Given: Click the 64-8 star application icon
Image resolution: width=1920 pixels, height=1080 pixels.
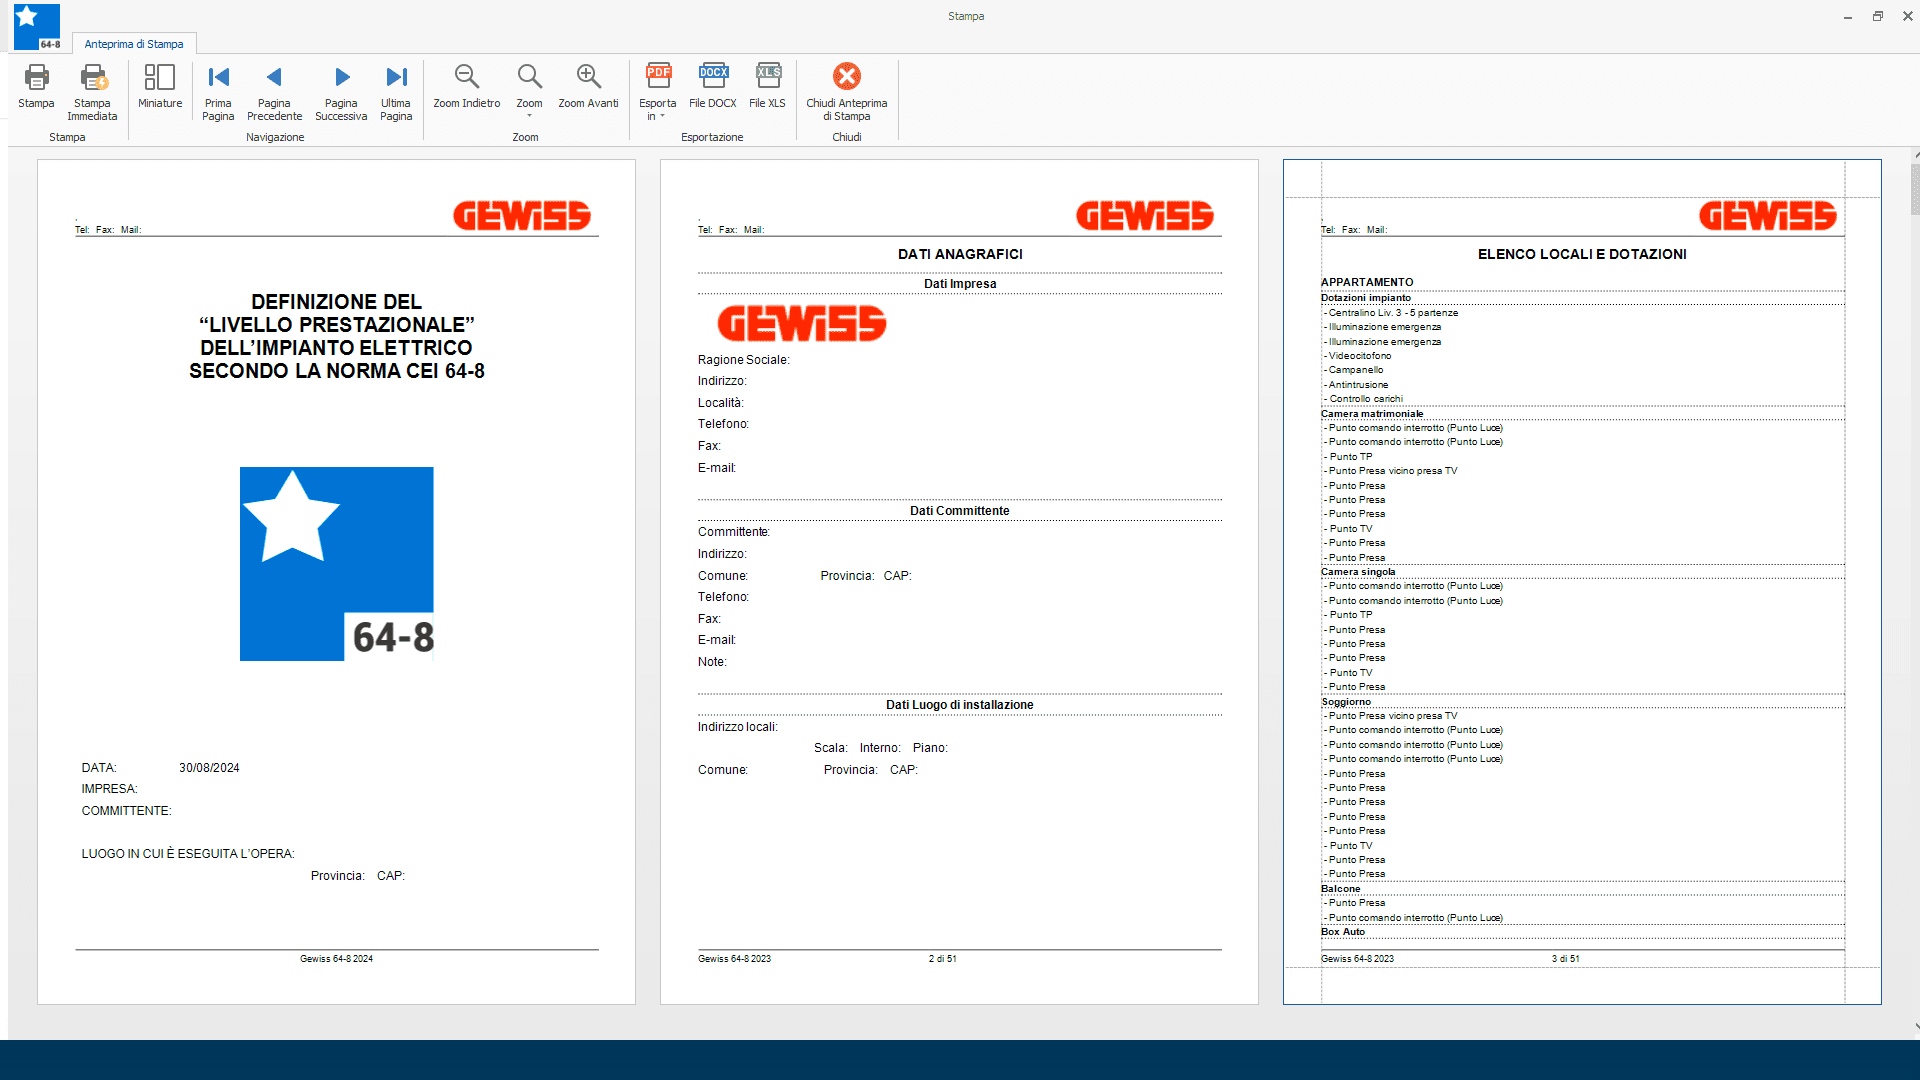Looking at the screenshot, I should 37,27.
